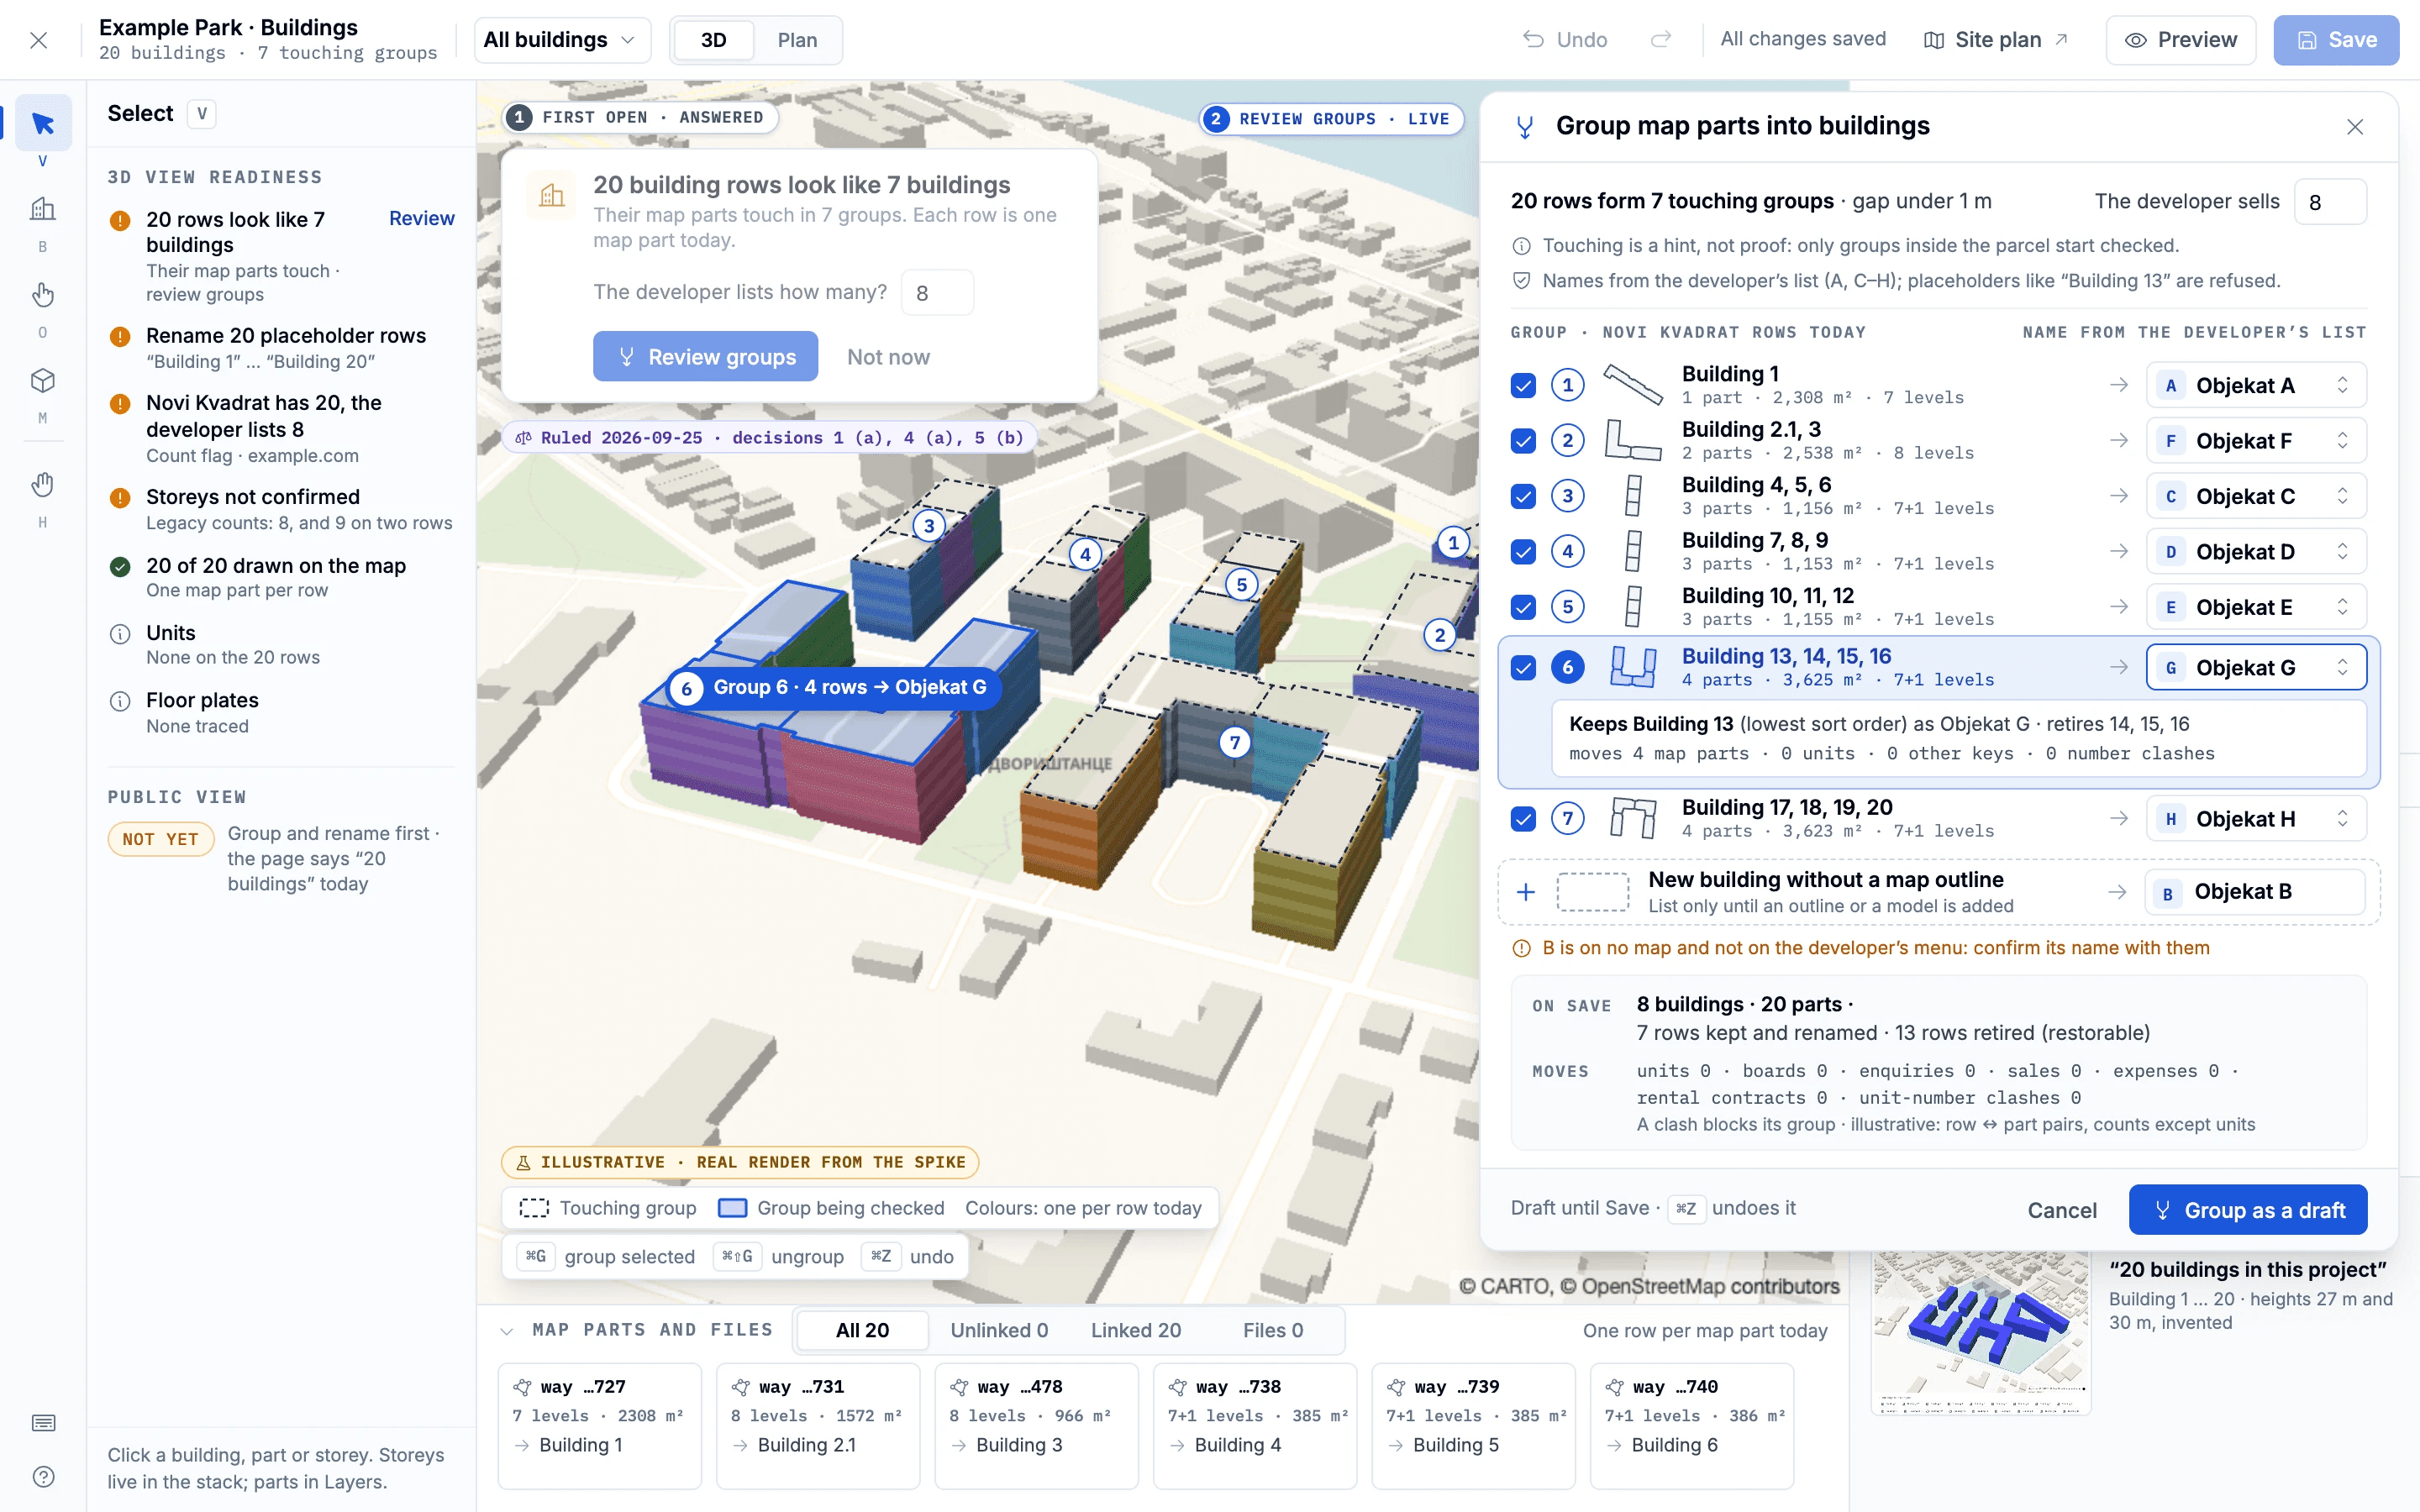Open the Objekat H name dropdown
Screen dimensions: 2420x1512
[x=2257, y=819]
